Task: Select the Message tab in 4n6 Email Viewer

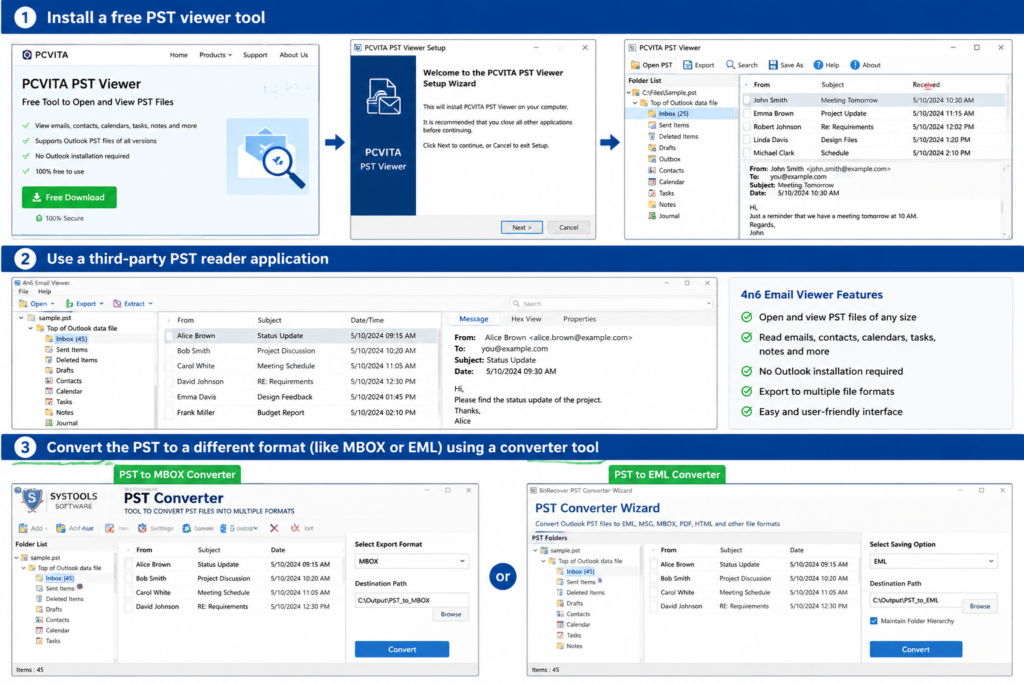Action: pyautogui.click(x=473, y=319)
